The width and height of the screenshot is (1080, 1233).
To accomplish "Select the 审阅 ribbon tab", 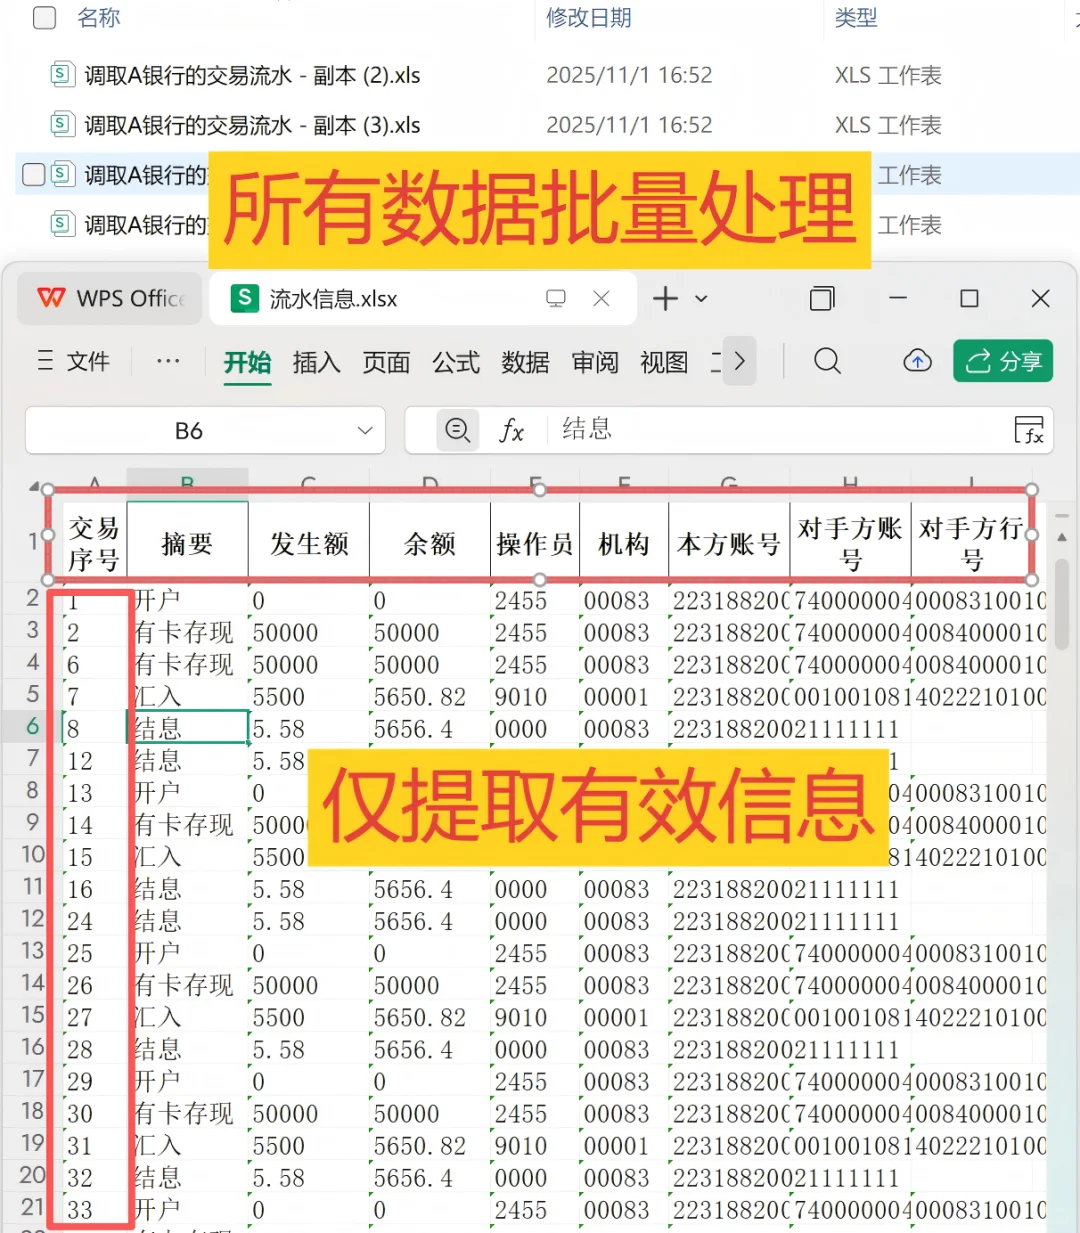I will 594,362.
